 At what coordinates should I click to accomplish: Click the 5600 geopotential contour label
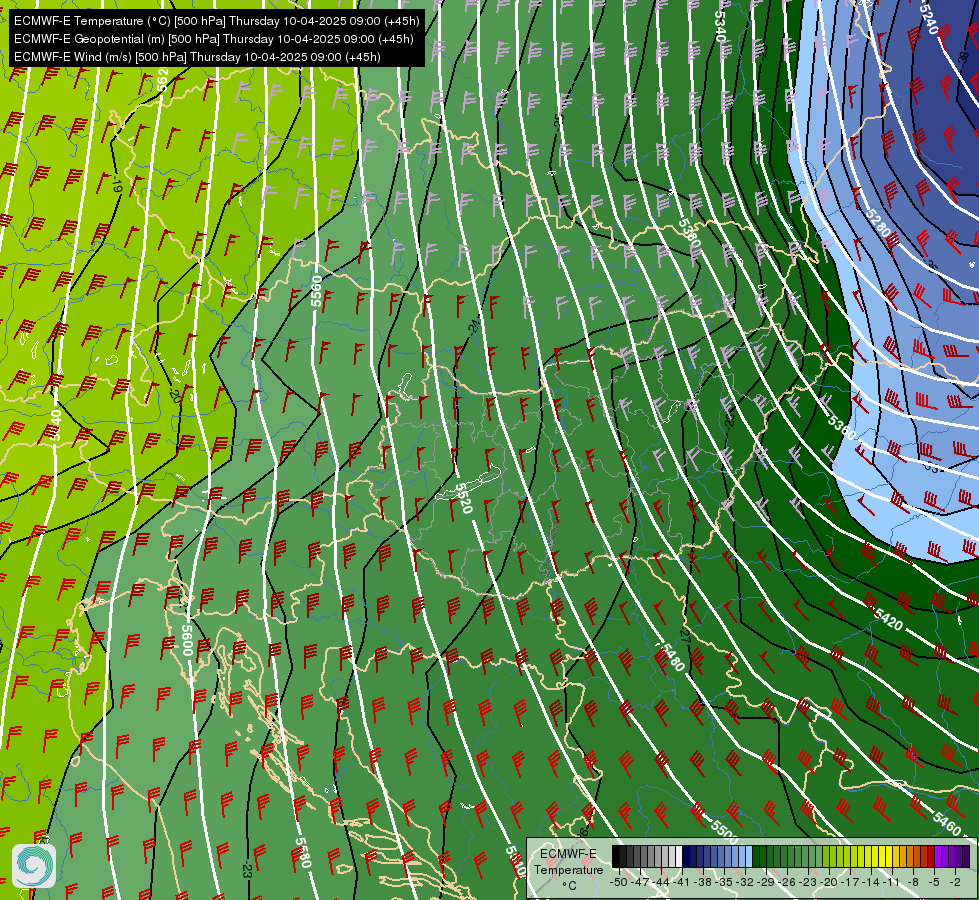pos(187,640)
